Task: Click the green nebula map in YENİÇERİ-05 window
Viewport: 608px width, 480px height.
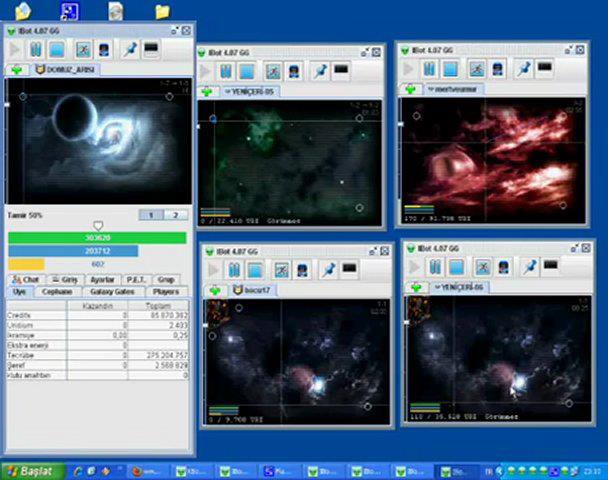Action: [290, 163]
